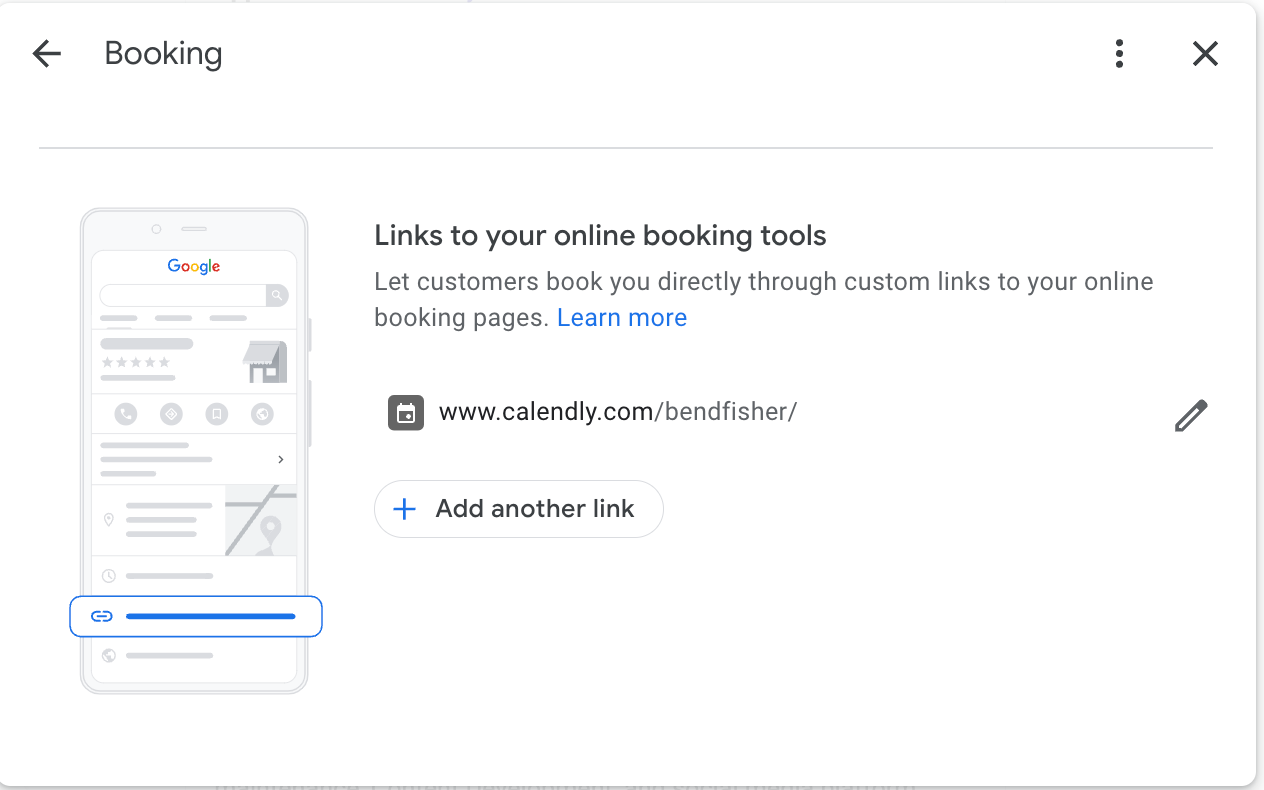
Task: Close the Booking dialog
Action: (x=1205, y=54)
